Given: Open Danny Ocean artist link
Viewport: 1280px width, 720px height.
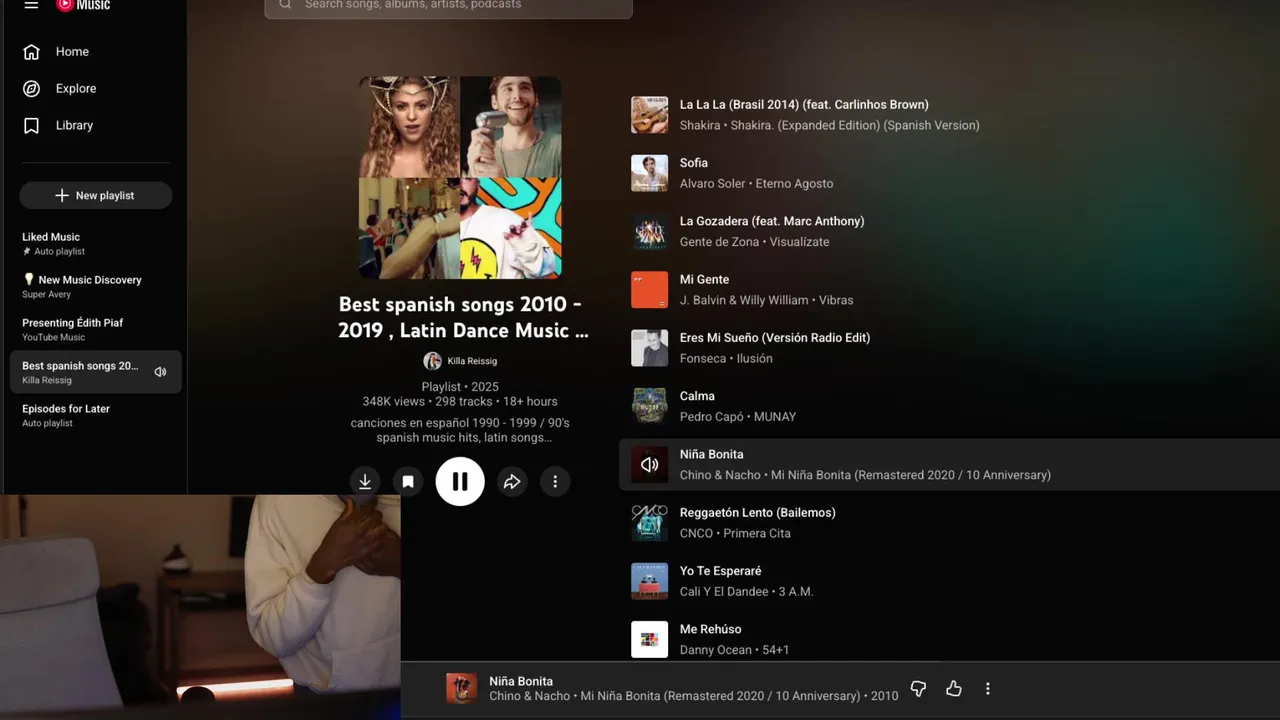Looking at the screenshot, I should coord(715,651).
